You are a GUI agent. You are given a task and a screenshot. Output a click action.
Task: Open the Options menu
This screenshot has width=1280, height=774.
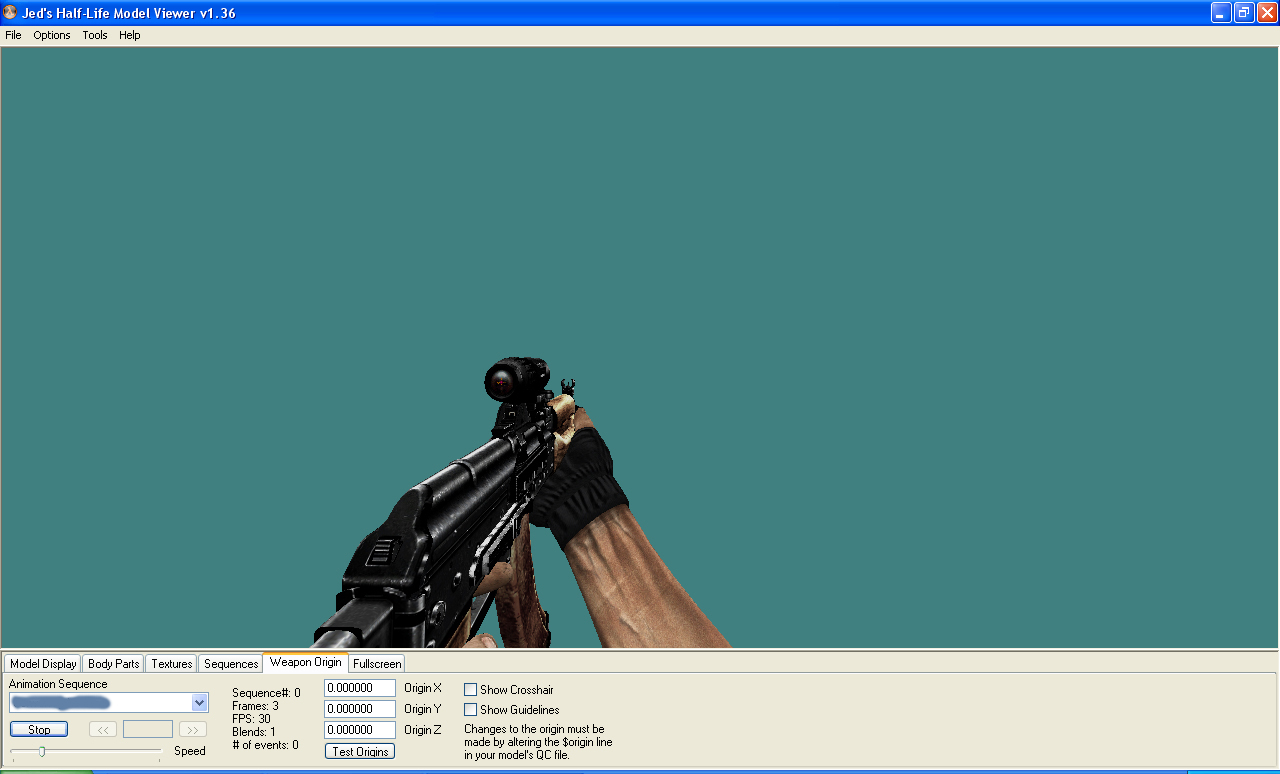[52, 35]
